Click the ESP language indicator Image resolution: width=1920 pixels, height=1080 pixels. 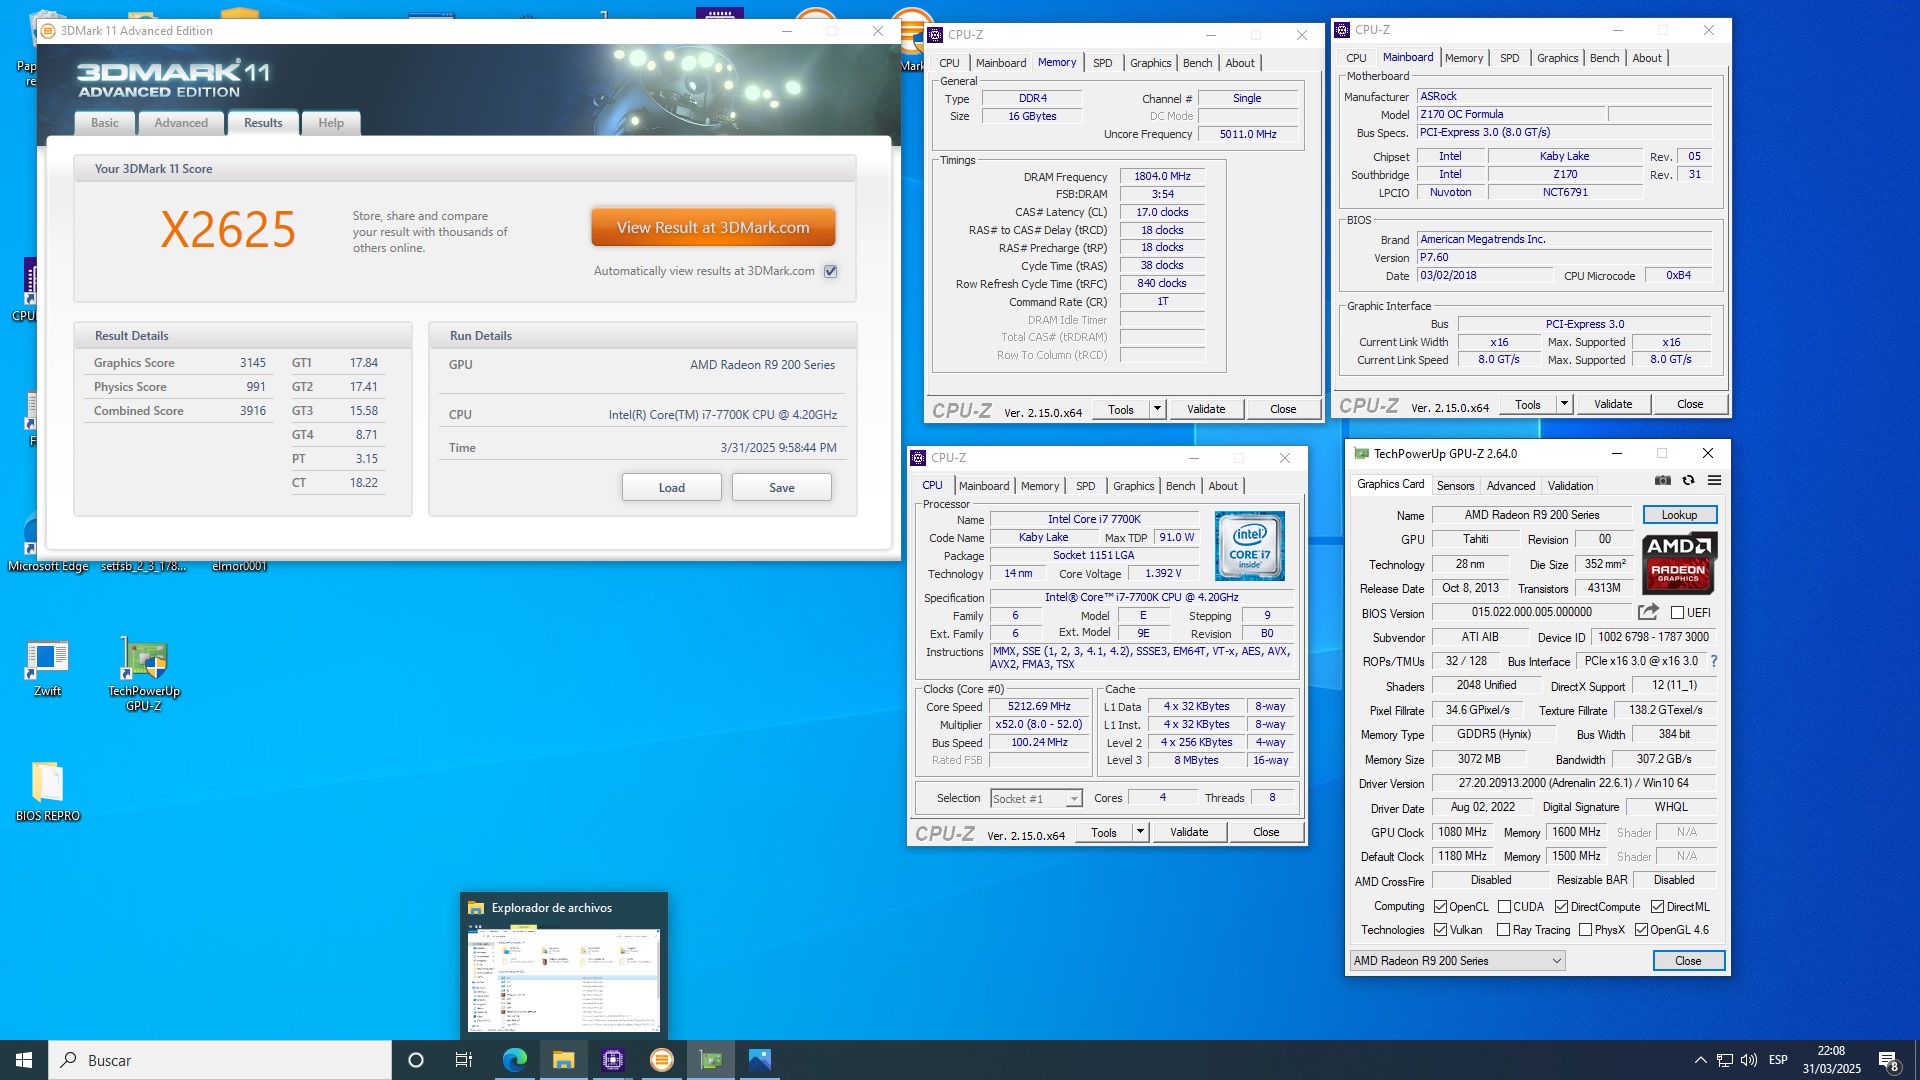click(1778, 1060)
